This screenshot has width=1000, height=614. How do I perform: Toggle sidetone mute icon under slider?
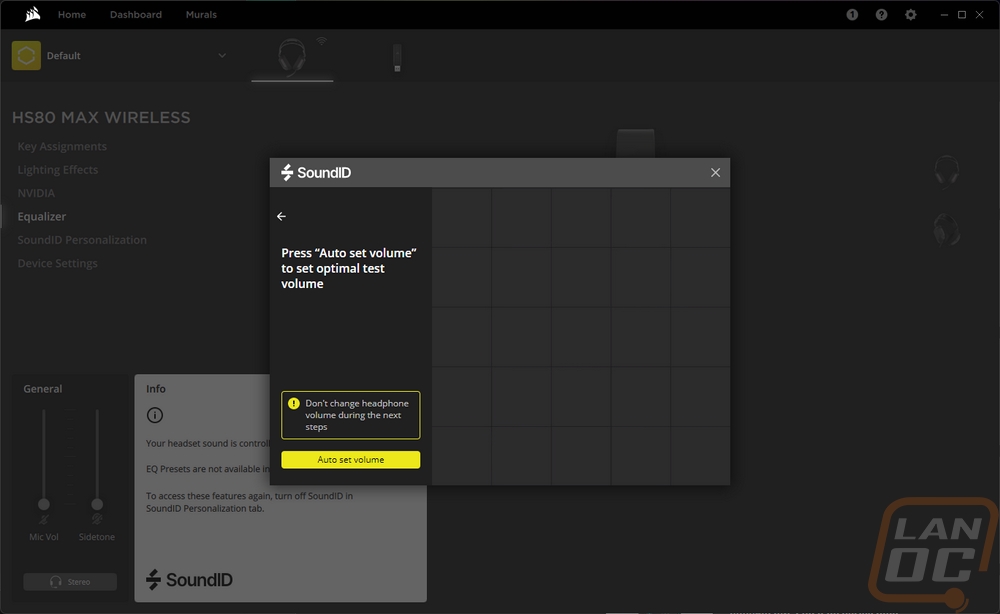coord(97,520)
